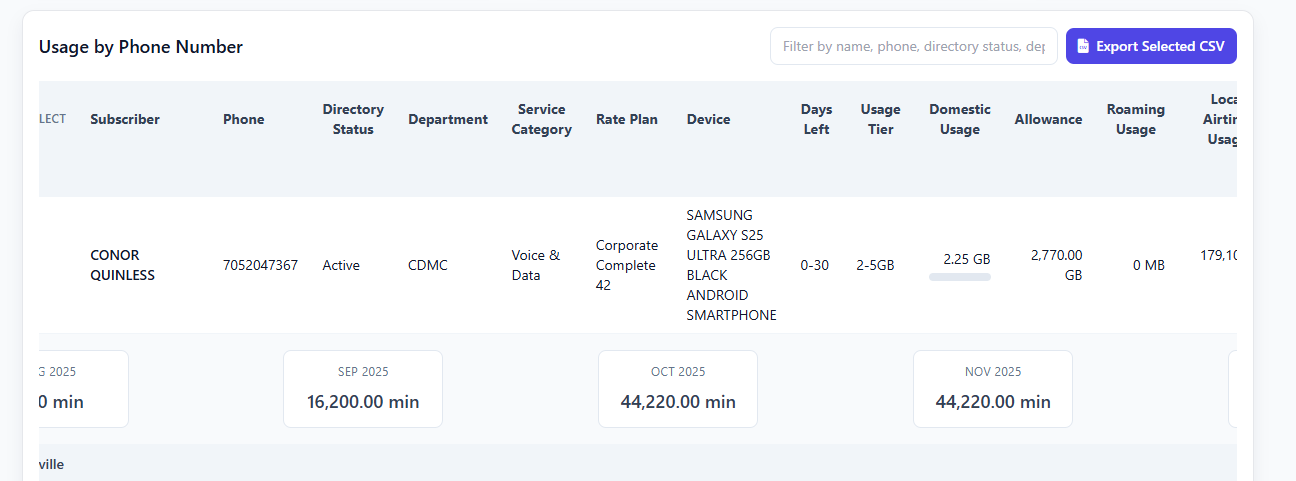Click the Rate Plan column header
This screenshot has width=1296, height=481.
pos(627,119)
